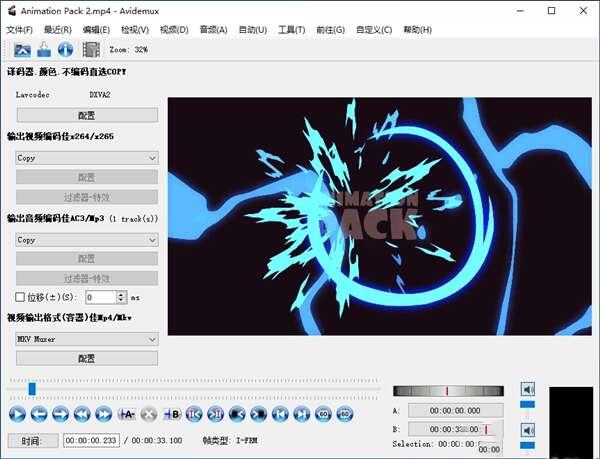
Task: Click the 配置 button under Lavcodec decoder
Action: click(x=87, y=115)
